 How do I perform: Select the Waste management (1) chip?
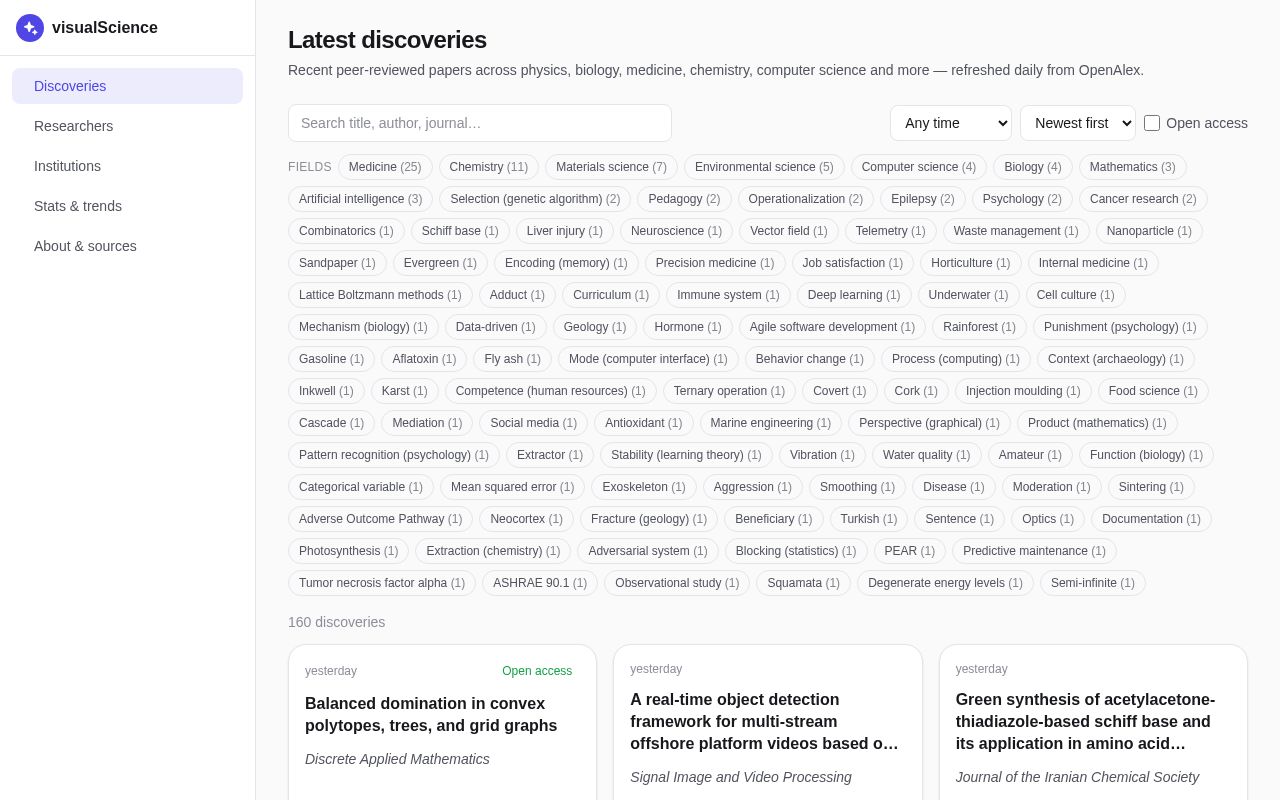[x=1016, y=231]
